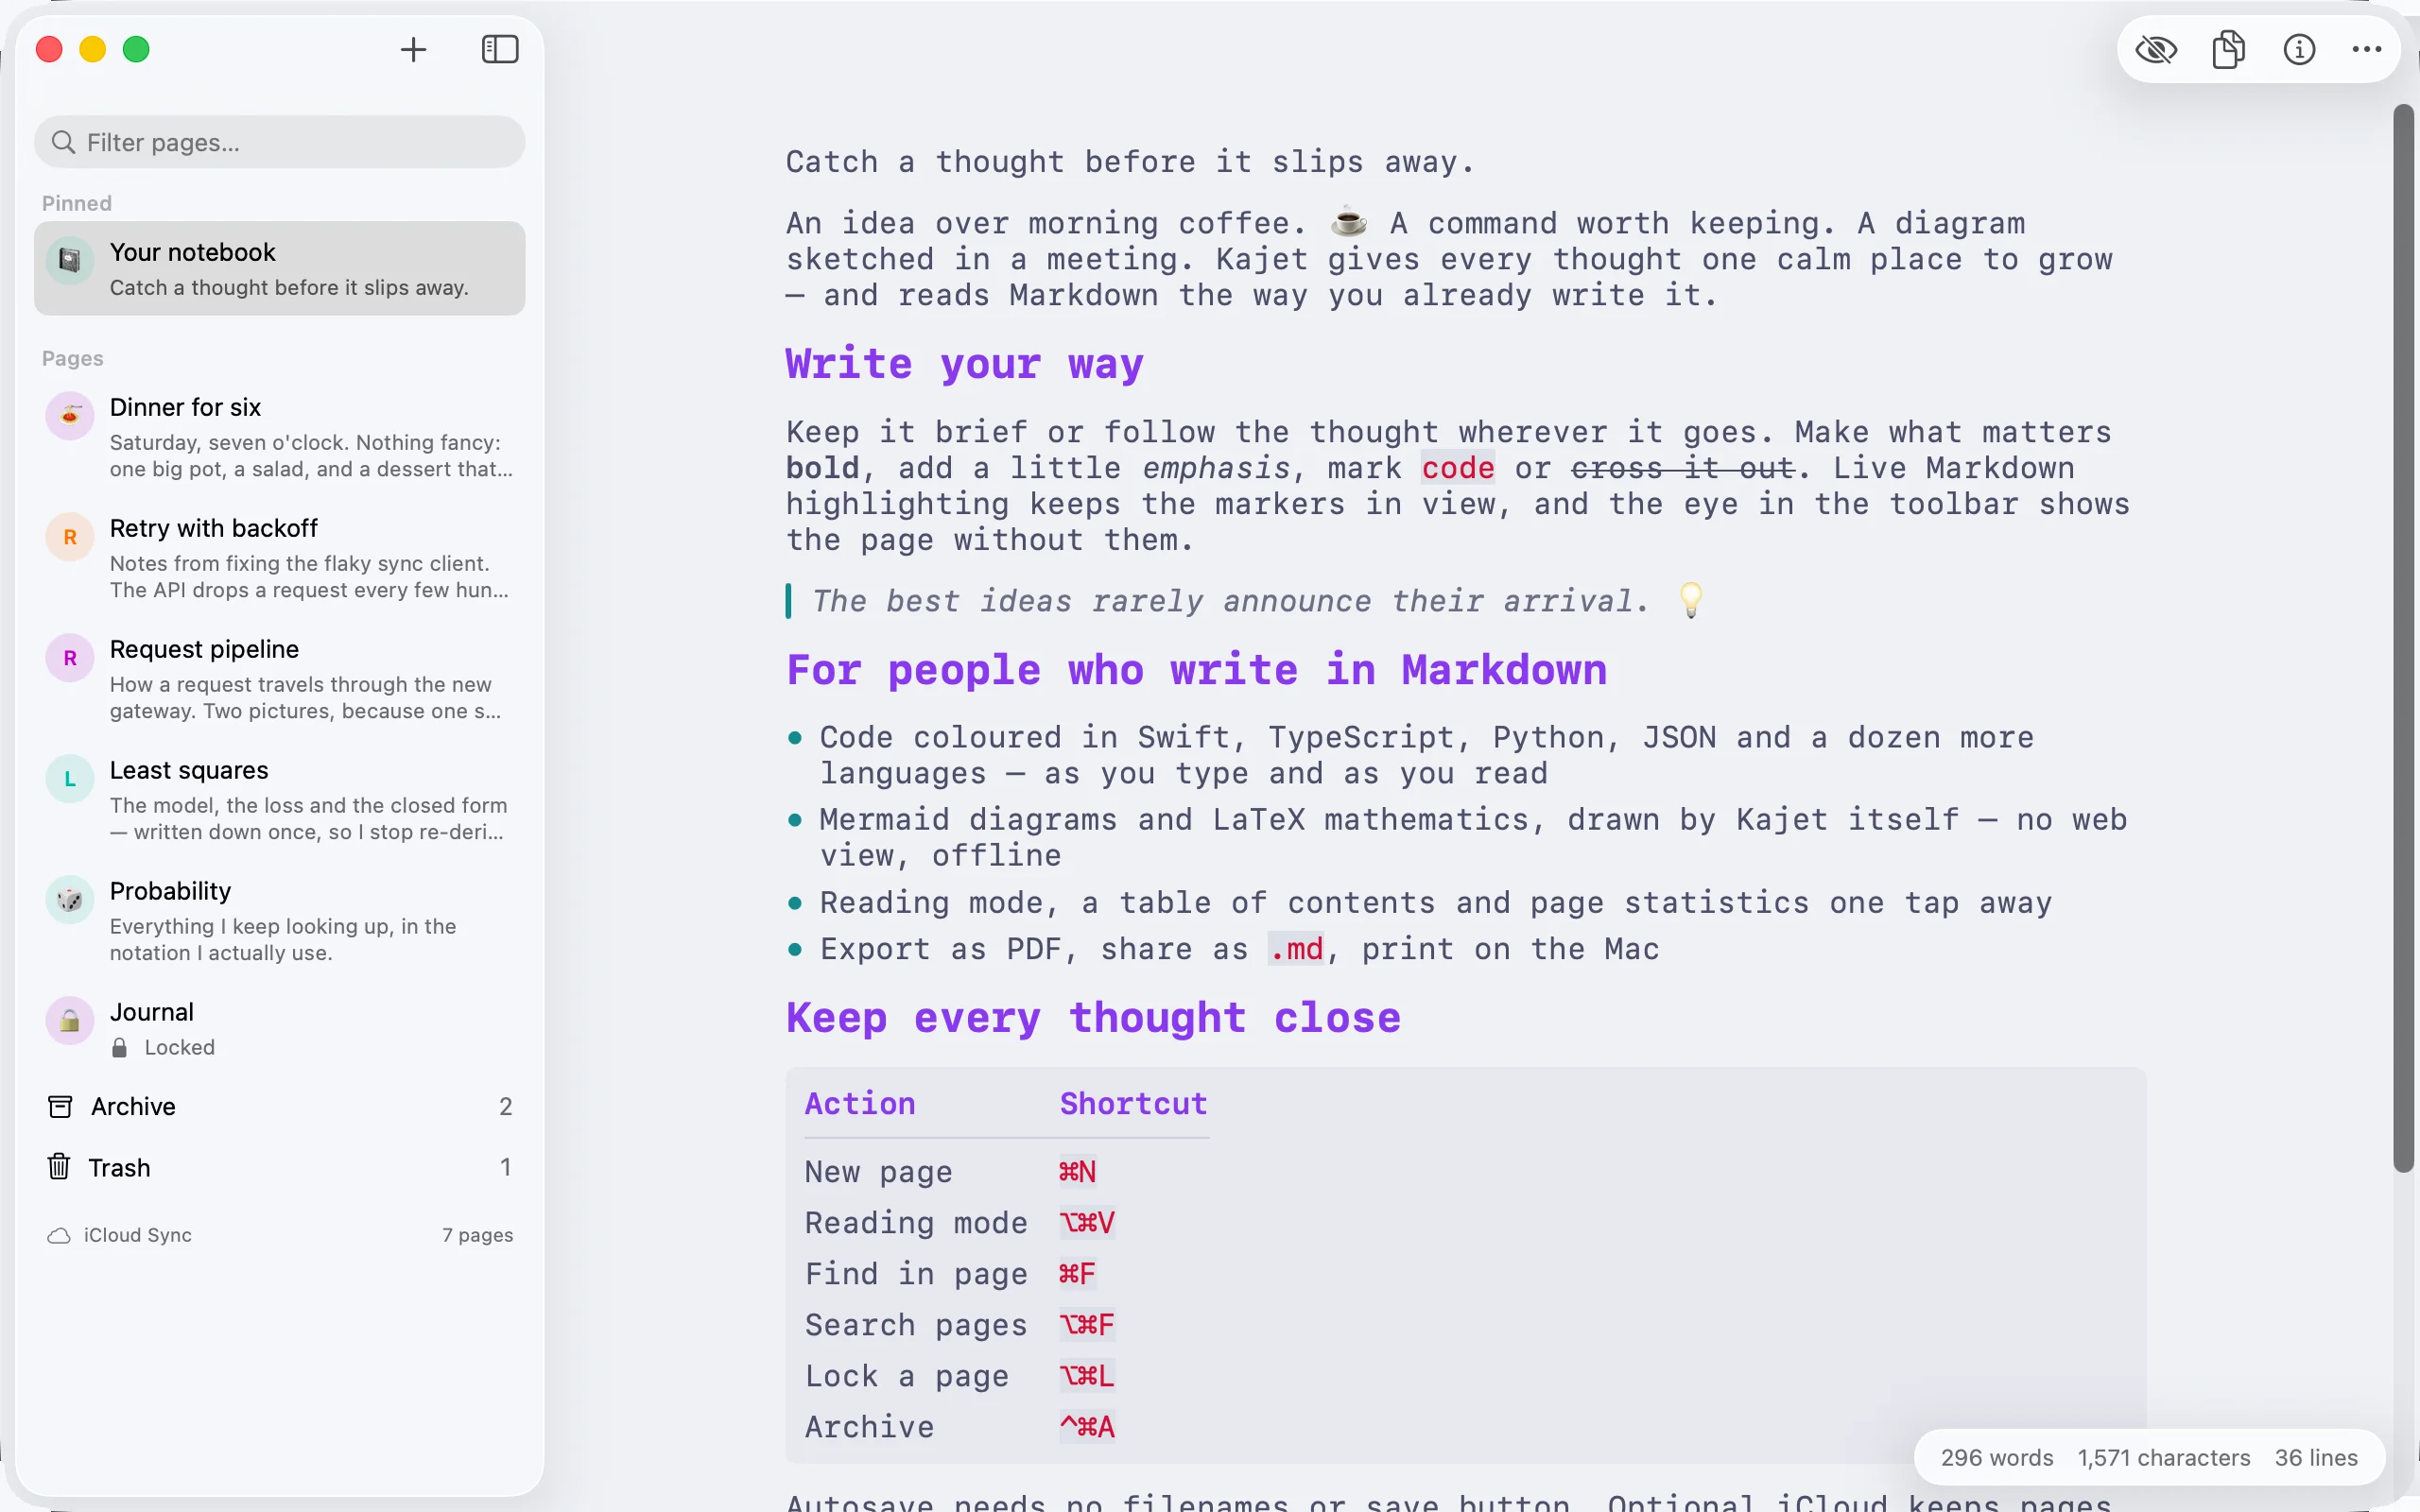Open the more options ellipsis menu
Viewport: 2420px width, 1512px height.
tap(2367, 49)
